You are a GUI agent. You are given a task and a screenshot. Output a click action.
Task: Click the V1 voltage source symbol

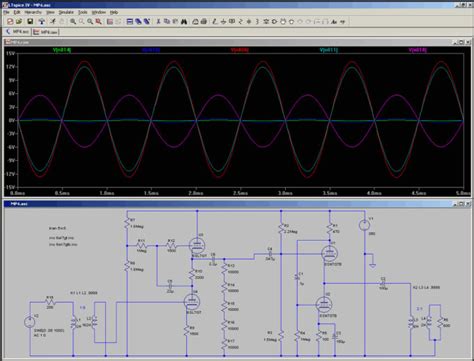coord(365,225)
